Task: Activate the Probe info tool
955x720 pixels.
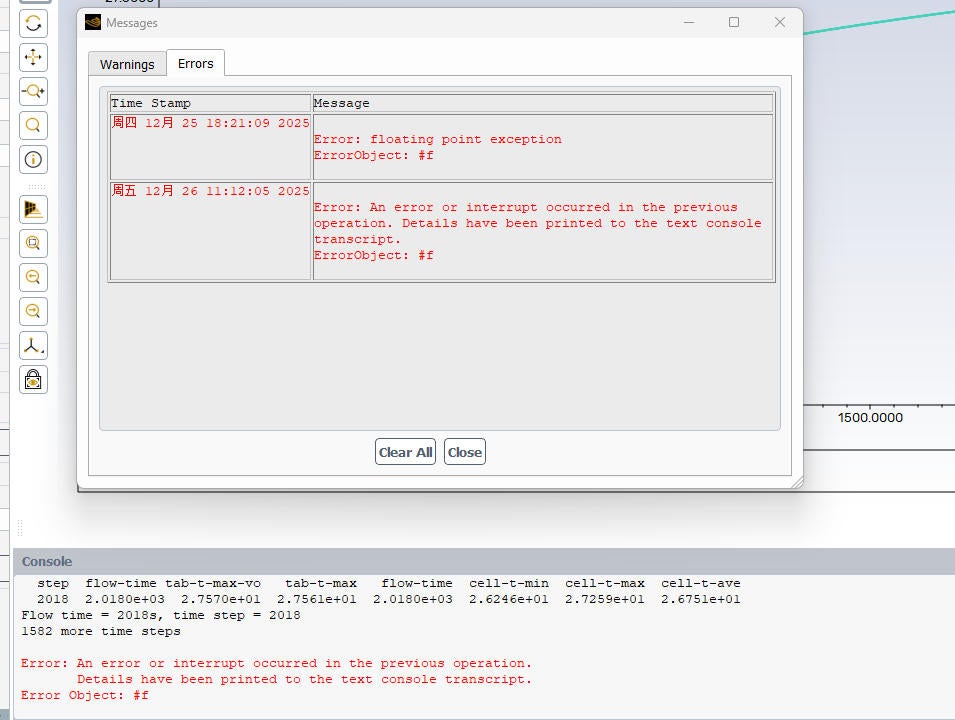Action: click(x=33, y=160)
